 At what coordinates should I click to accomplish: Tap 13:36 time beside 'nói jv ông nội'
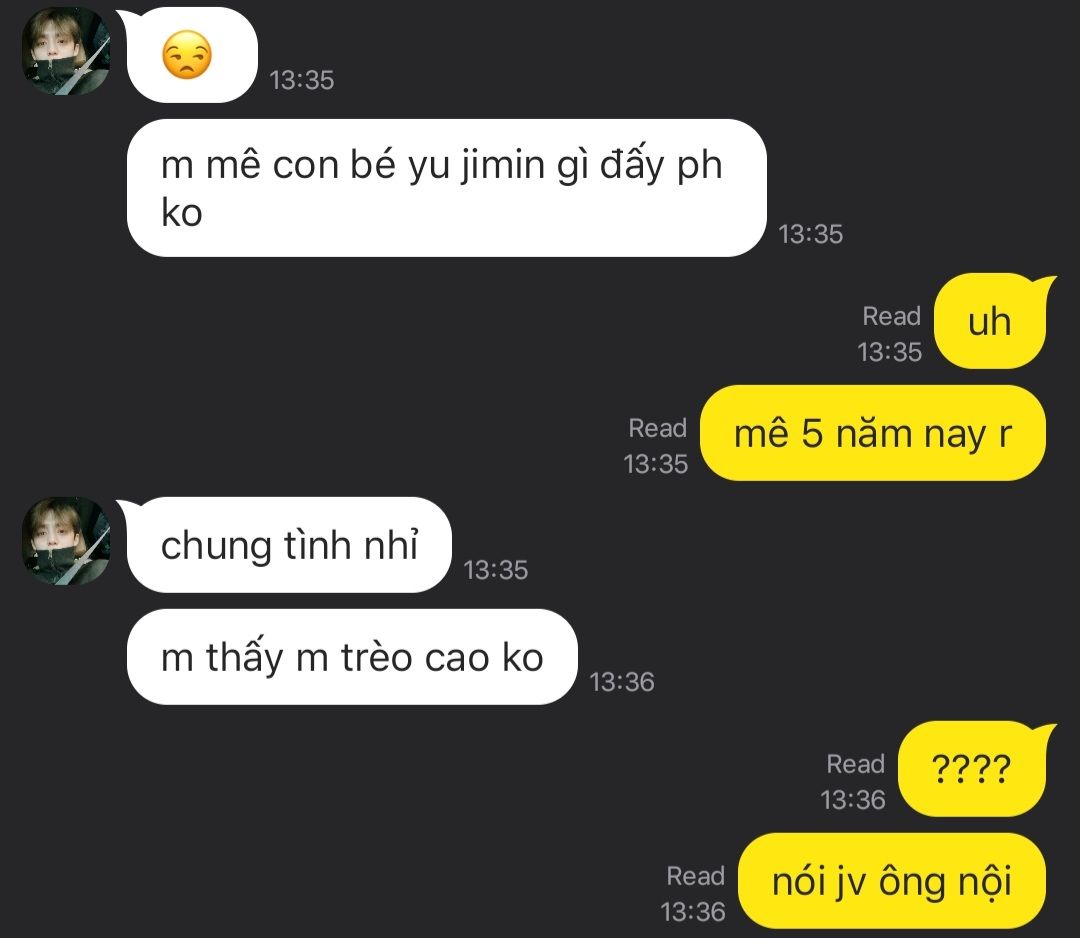point(693,912)
